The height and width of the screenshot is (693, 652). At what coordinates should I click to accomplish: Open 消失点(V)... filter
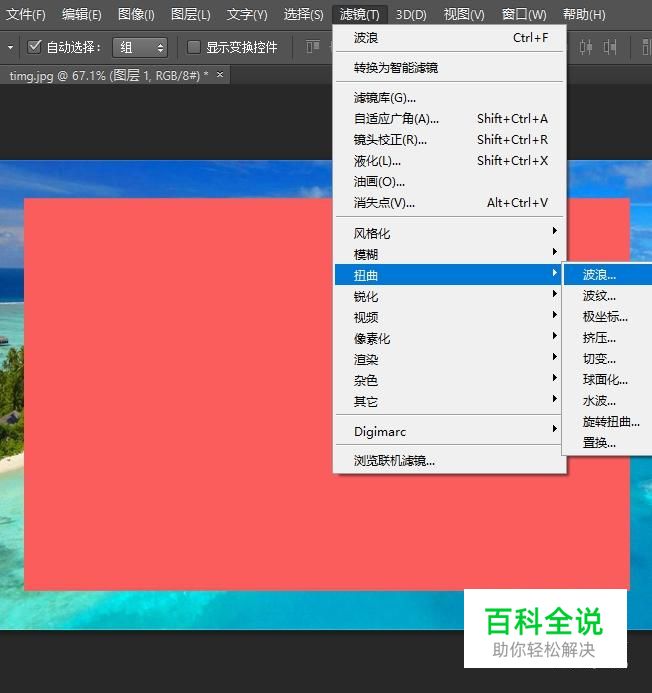click(x=450, y=202)
